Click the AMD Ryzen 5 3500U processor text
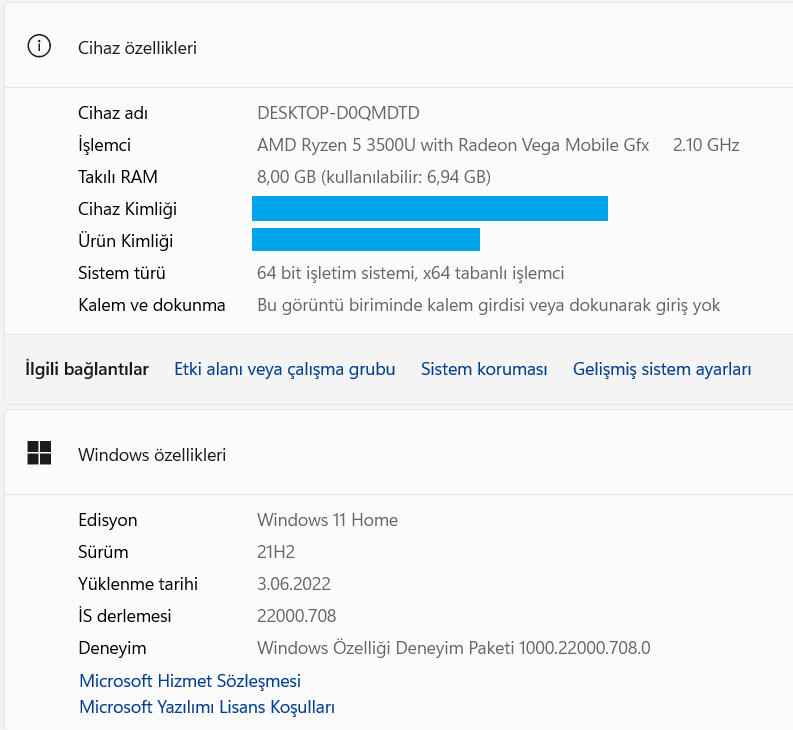The image size is (793, 730). click(453, 145)
